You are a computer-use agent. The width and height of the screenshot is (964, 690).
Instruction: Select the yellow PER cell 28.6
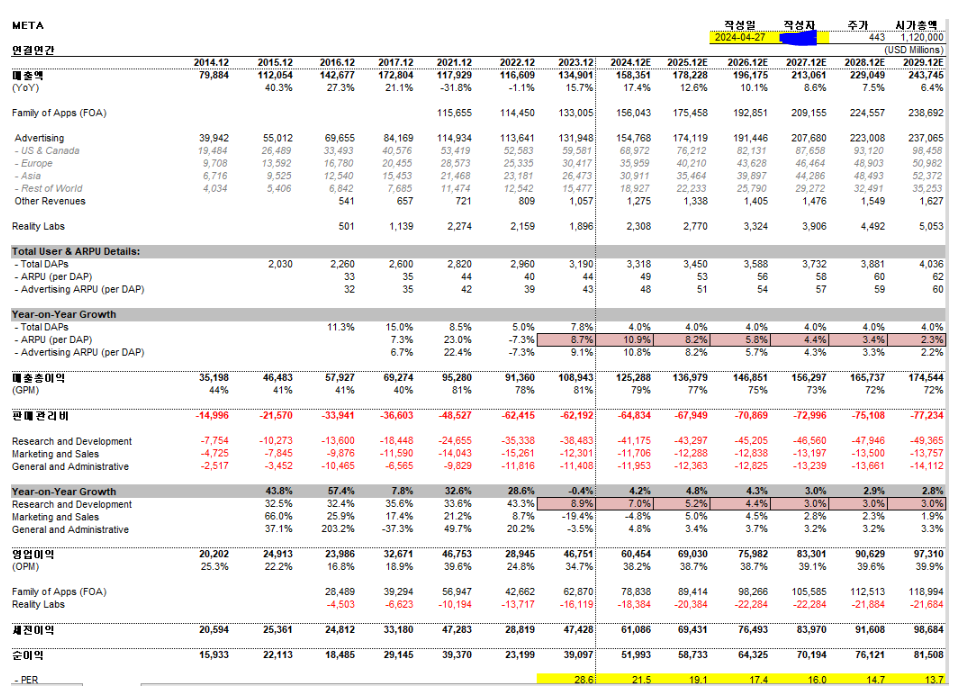point(566,680)
